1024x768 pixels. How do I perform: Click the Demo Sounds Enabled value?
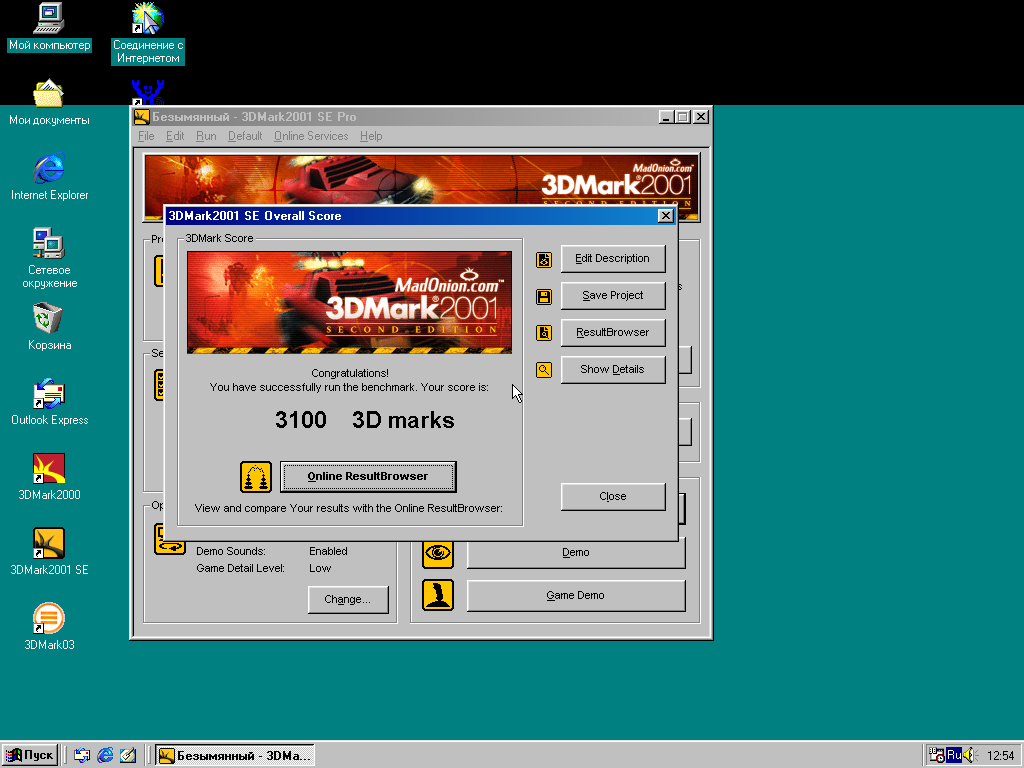point(328,551)
